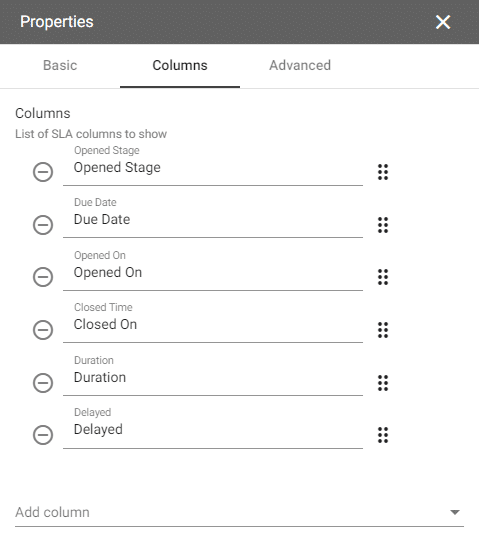Image resolution: width=479 pixels, height=550 pixels.
Task: Switch to the Advanced tab
Action: click(x=300, y=66)
